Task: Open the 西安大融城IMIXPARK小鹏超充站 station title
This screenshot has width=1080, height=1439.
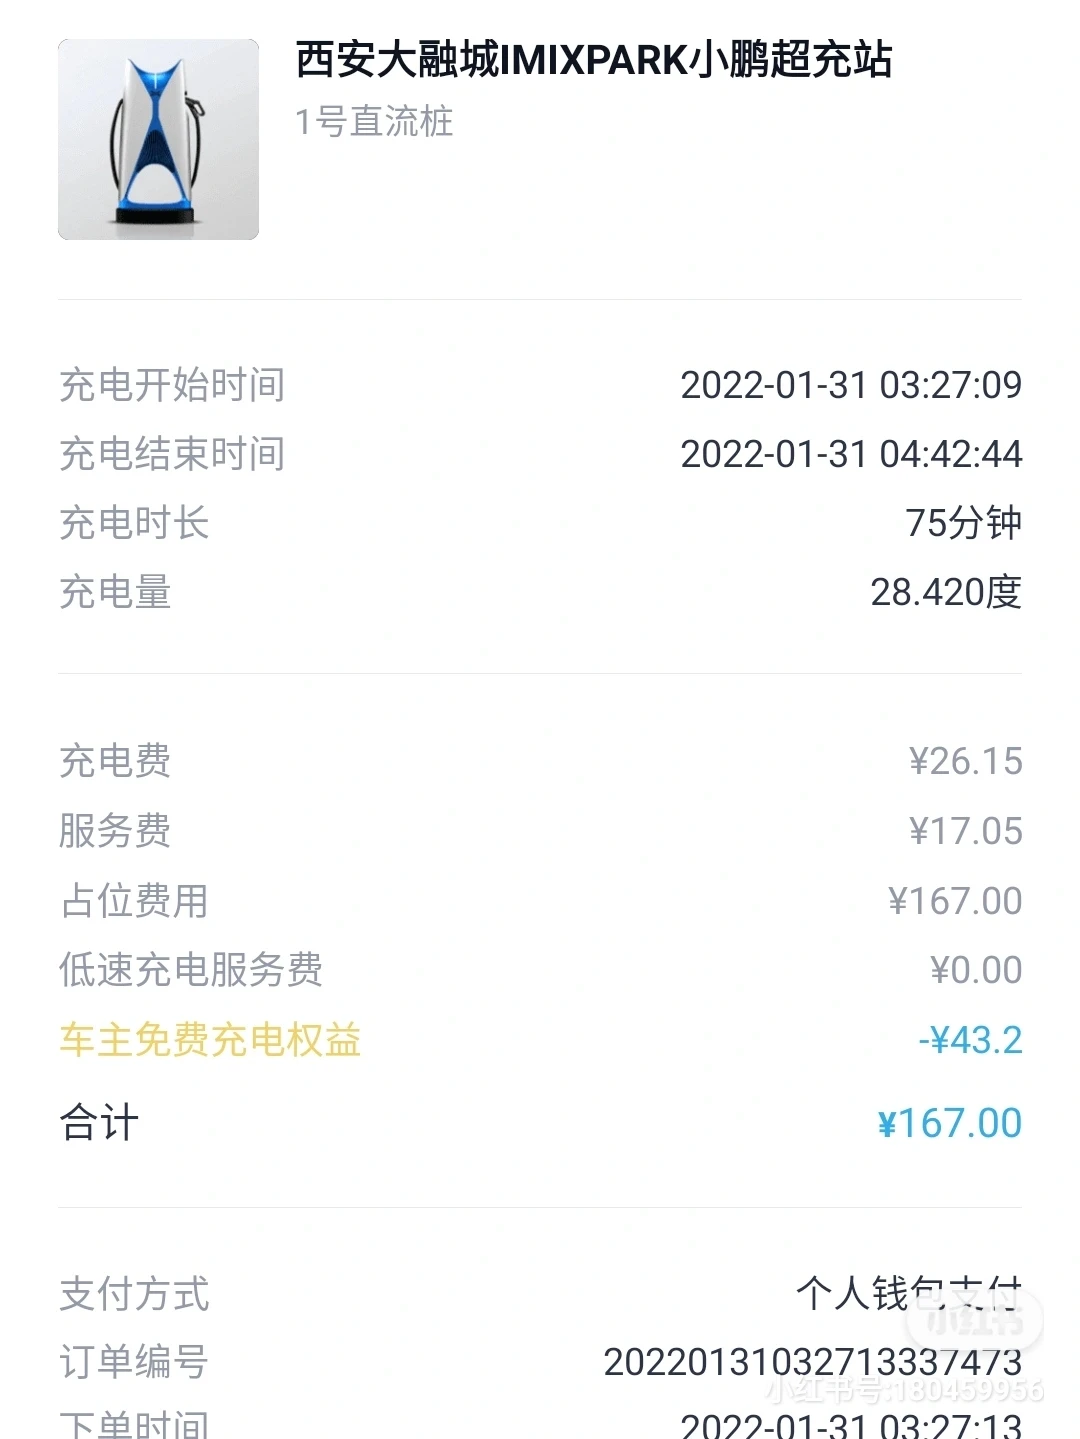Action: pyautogui.click(x=593, y=60)
